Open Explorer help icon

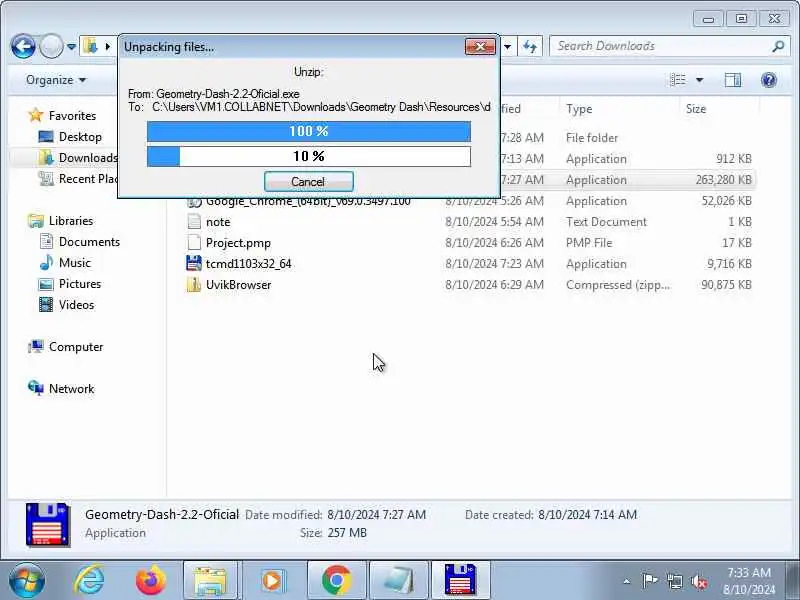pos(768,80)
